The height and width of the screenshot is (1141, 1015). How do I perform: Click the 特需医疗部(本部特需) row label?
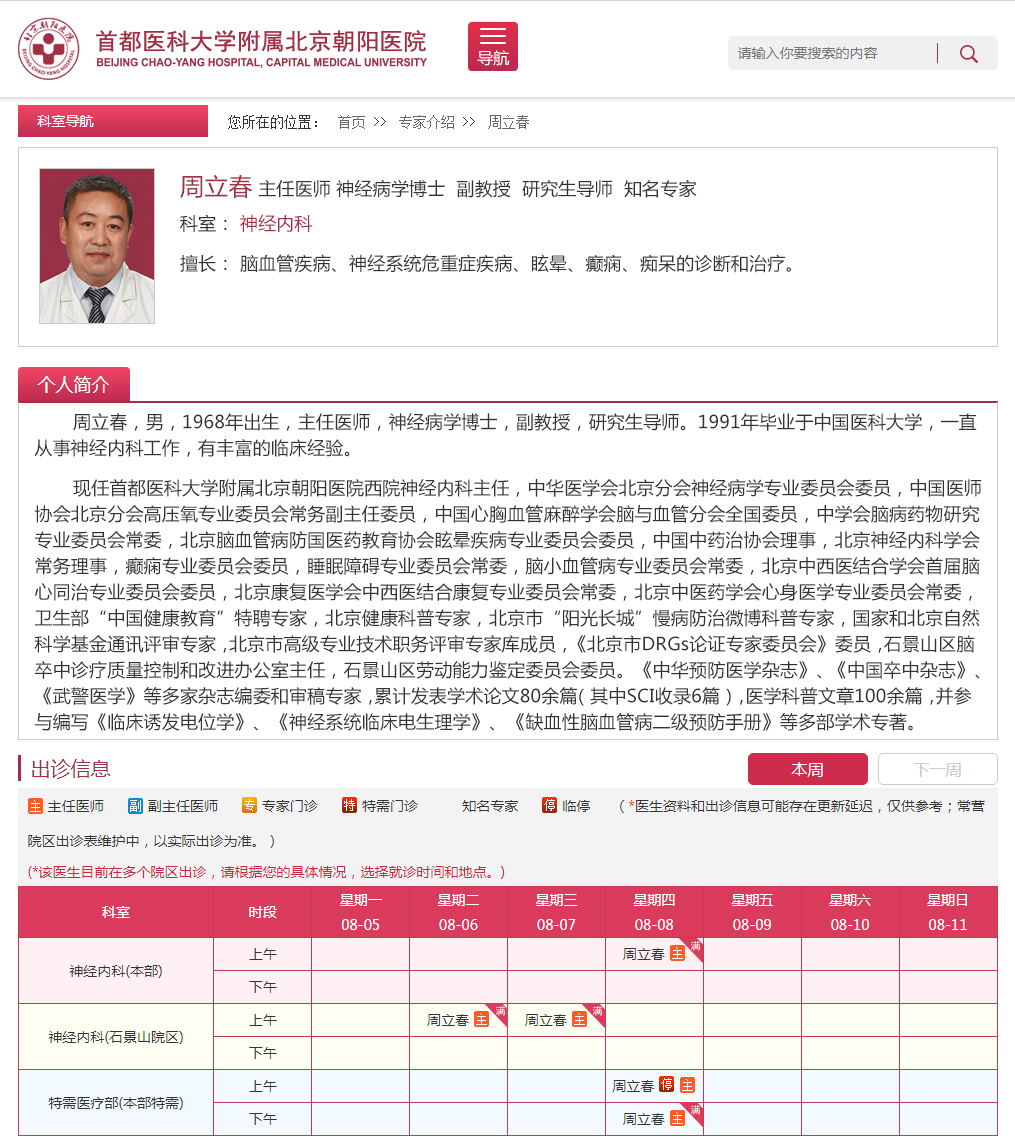[116, 1102]
